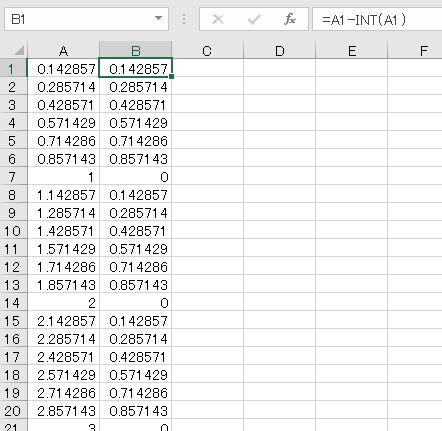The height and width of the screenshot is (431, 442).
Task: Select column E header
Action: tap(351, 50)
